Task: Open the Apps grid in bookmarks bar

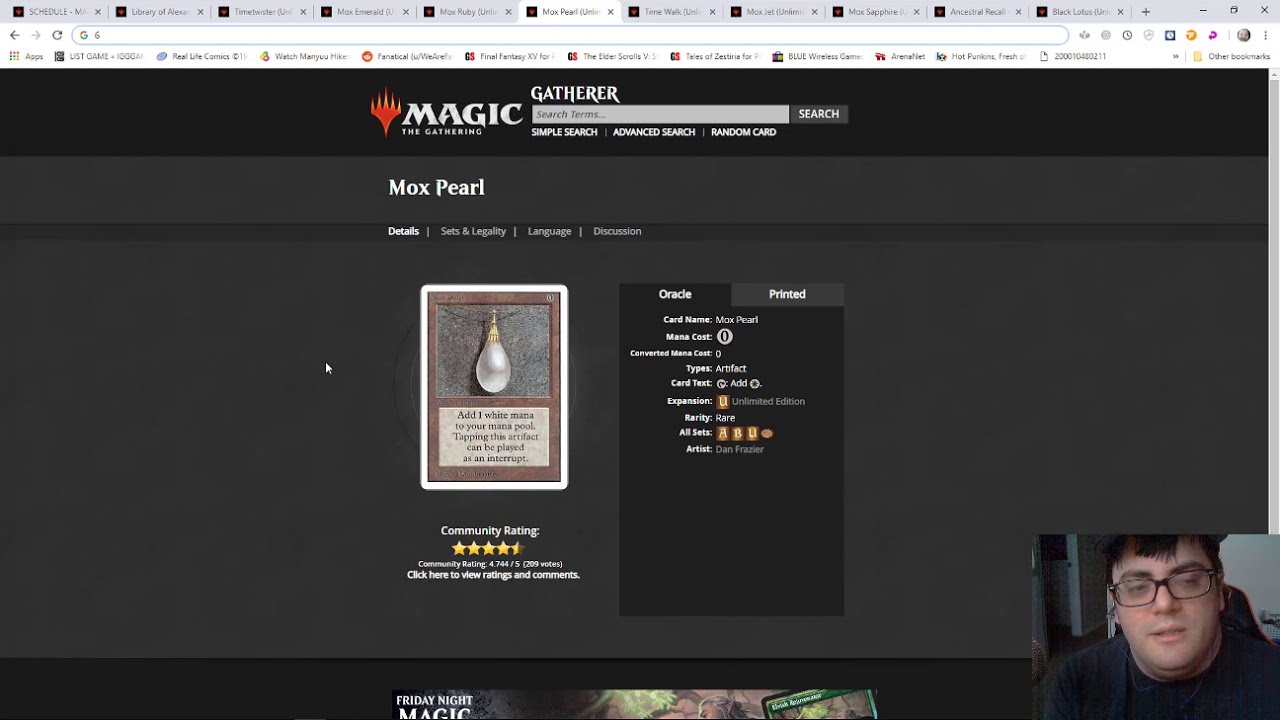Action: click(26, 56)
